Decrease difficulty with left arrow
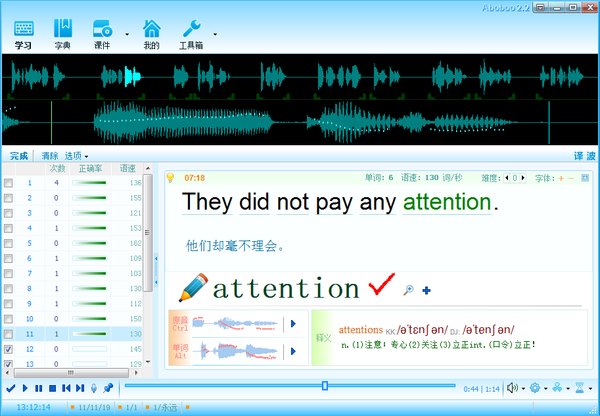 [507, 178]
